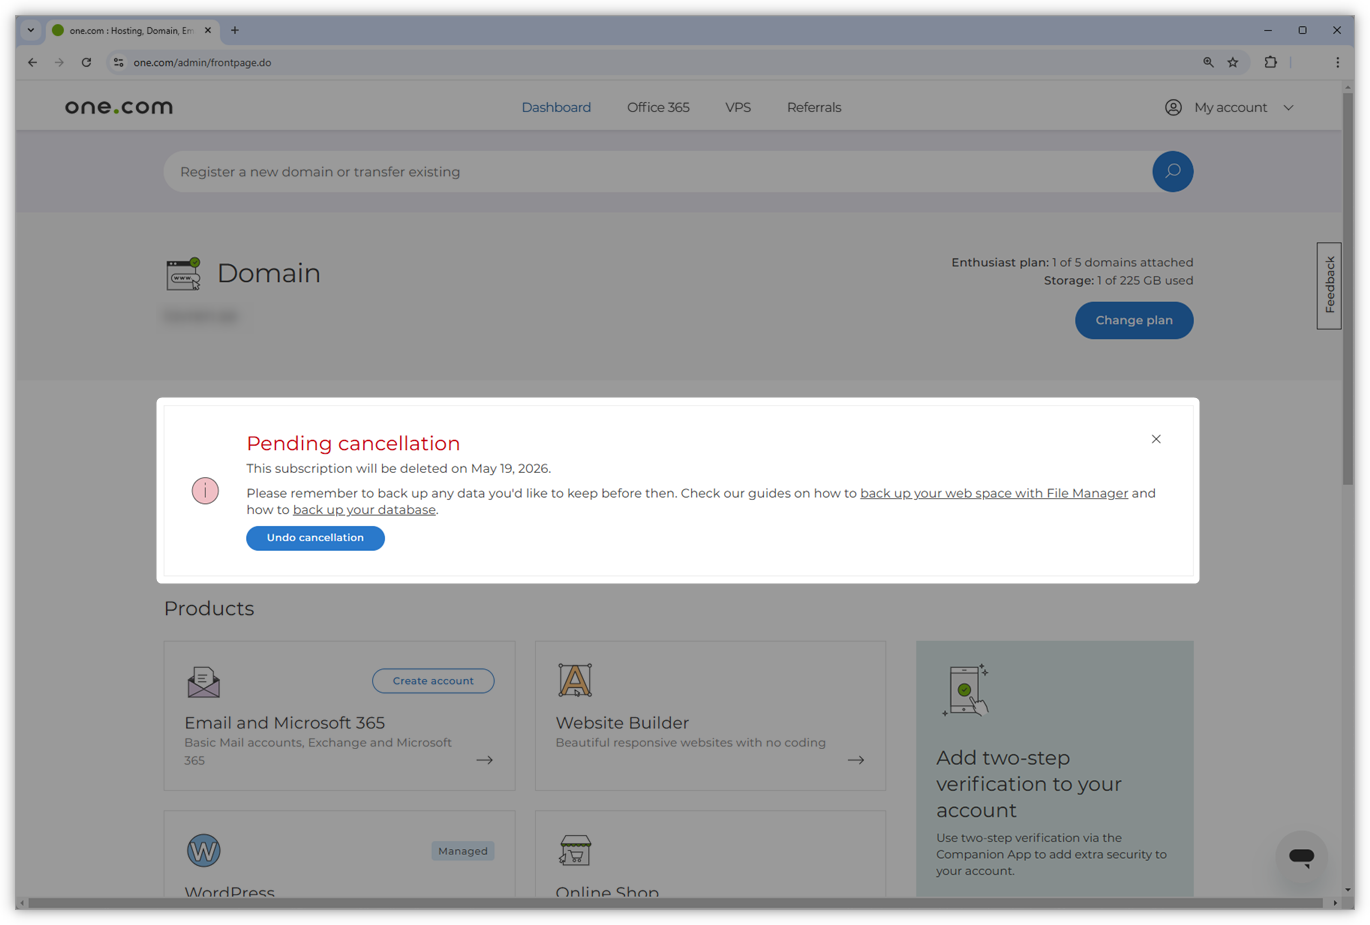This screenshot has height=925, width=1370.
Task: Open the back up your database guide
Action: pos(364,509)
